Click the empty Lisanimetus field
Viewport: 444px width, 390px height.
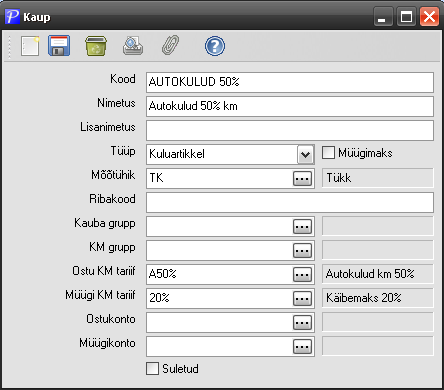[x=290, y=130]
